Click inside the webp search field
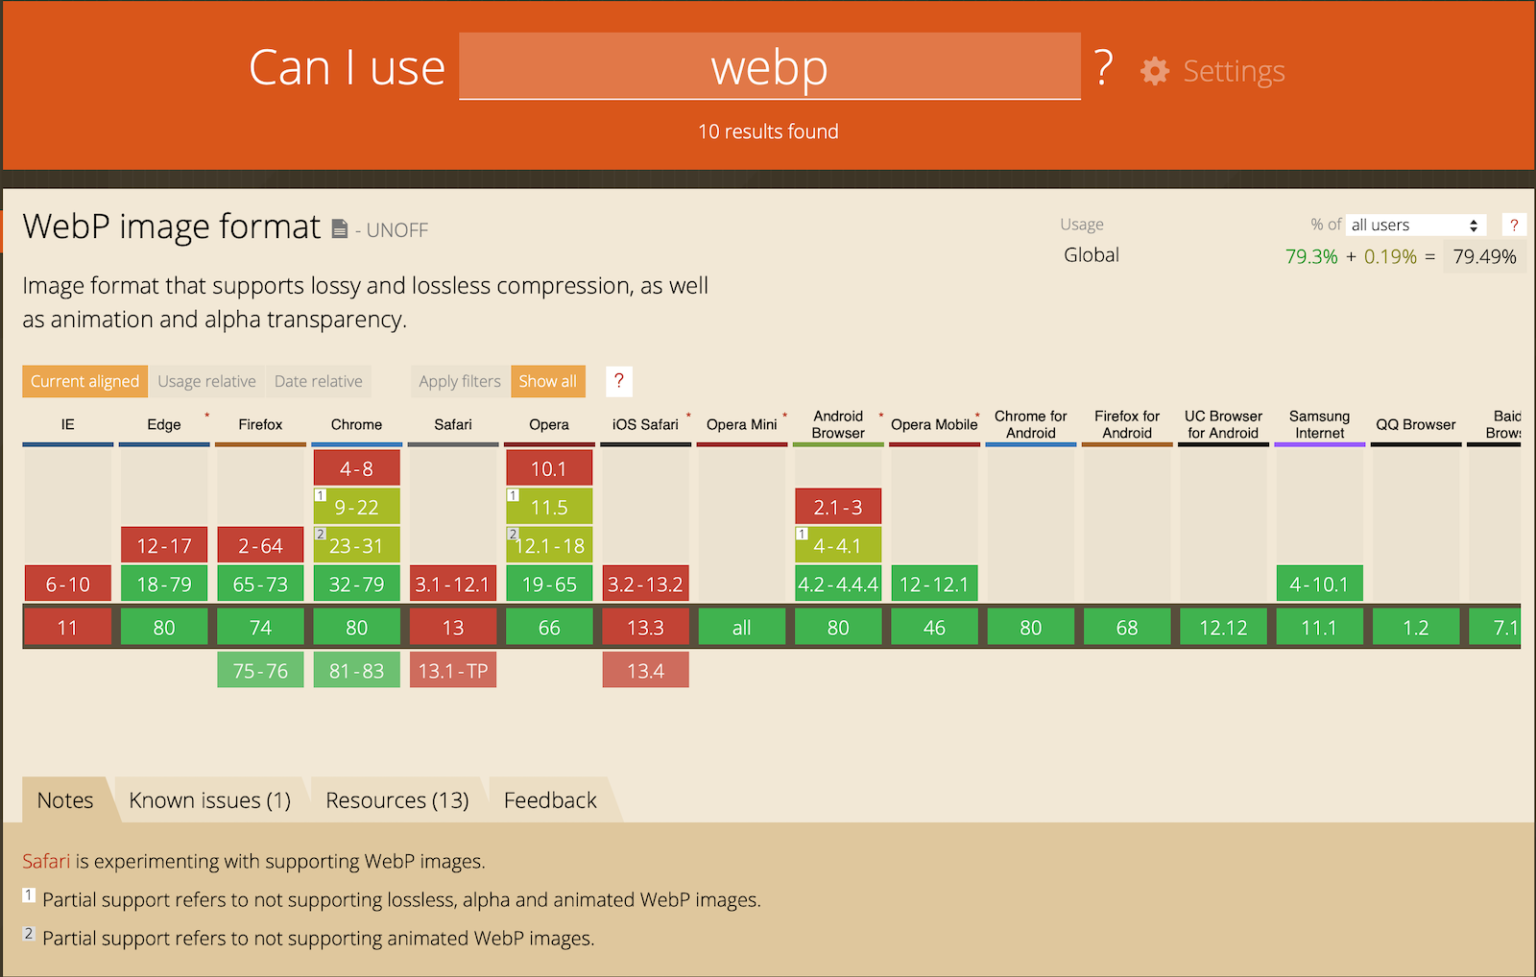Viewport: 1536px width, 977px height. (768, 66)
